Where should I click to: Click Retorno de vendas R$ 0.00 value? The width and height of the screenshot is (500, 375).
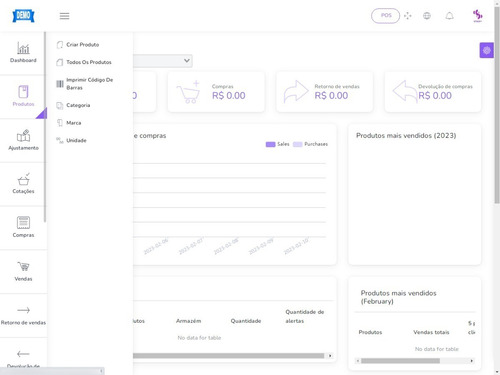click(x=331, y=96)
